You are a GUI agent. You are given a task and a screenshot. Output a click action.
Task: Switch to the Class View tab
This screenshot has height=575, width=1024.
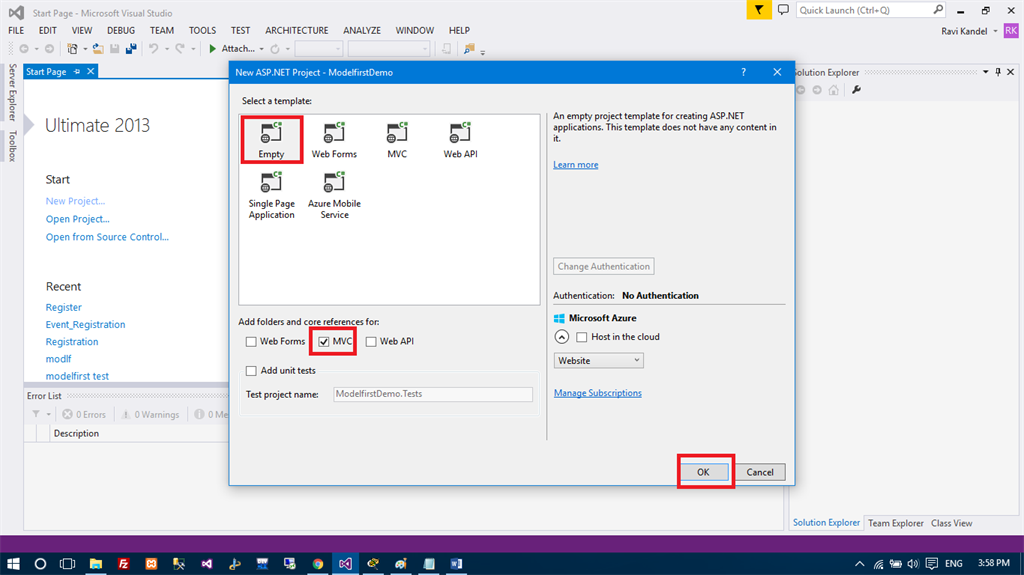point(952,523)
